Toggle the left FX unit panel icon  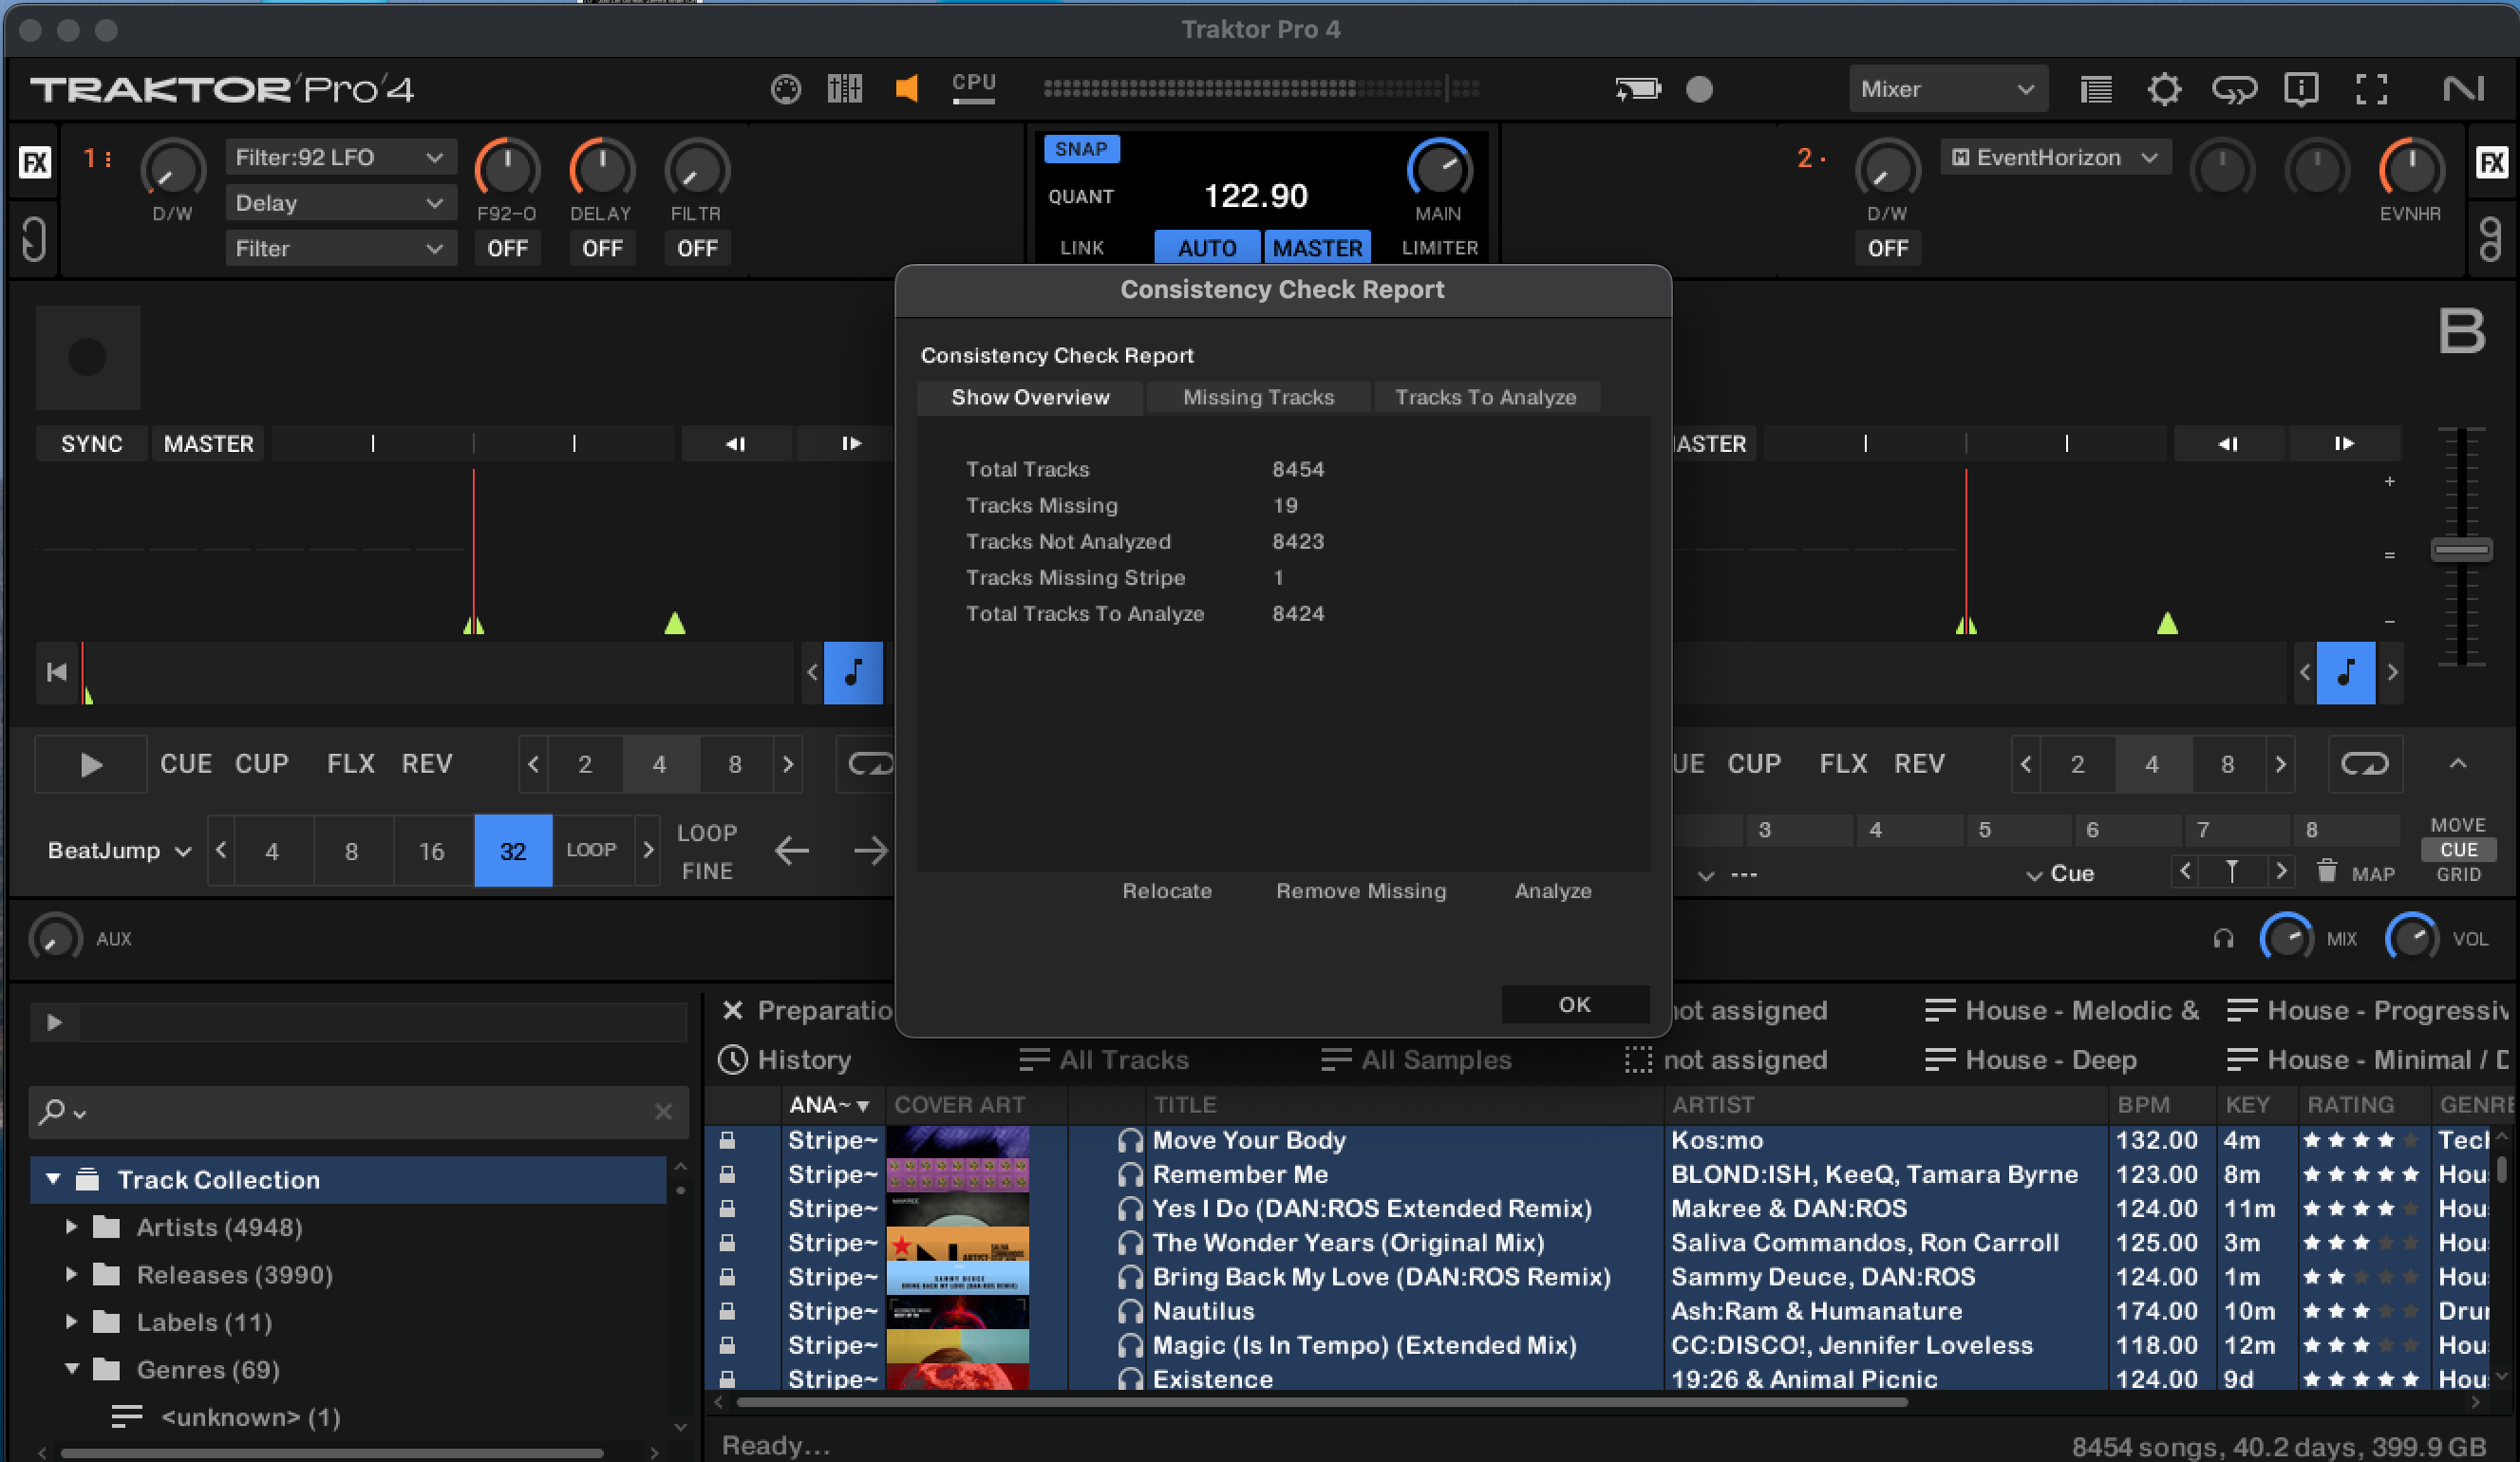click(35, 162)
